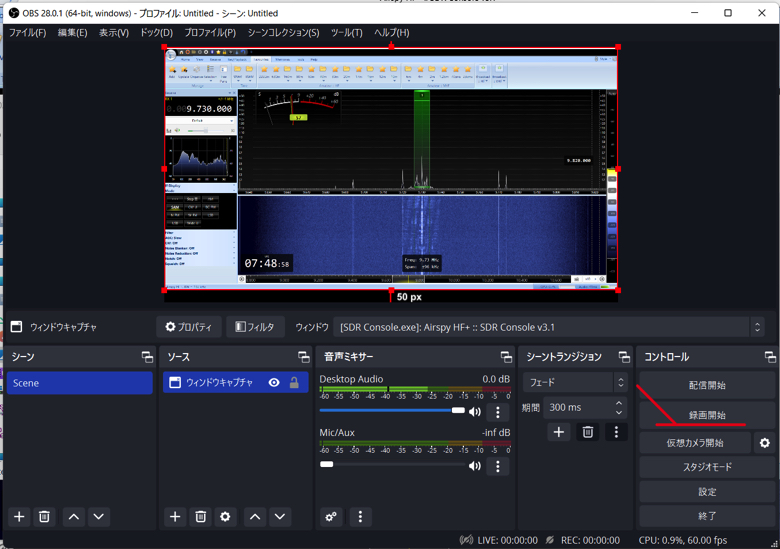Click the 期間 300 ms field
Viewport: 780px width, 549px height.
pyautogui.click(x=585, y=408)
